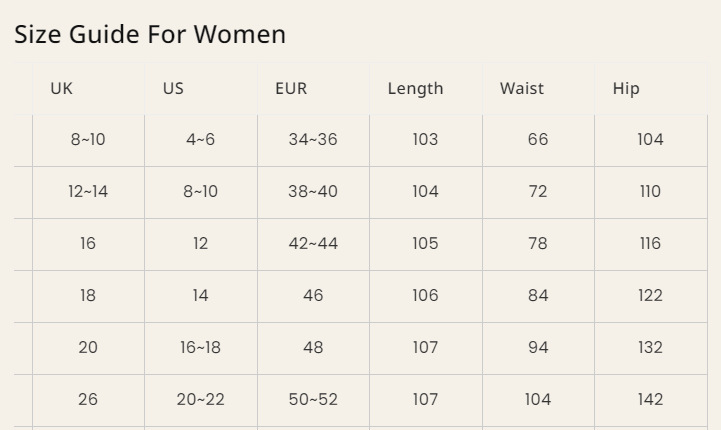Click the Hip 132 cell
721x430 pixels.
click(650, 347)
